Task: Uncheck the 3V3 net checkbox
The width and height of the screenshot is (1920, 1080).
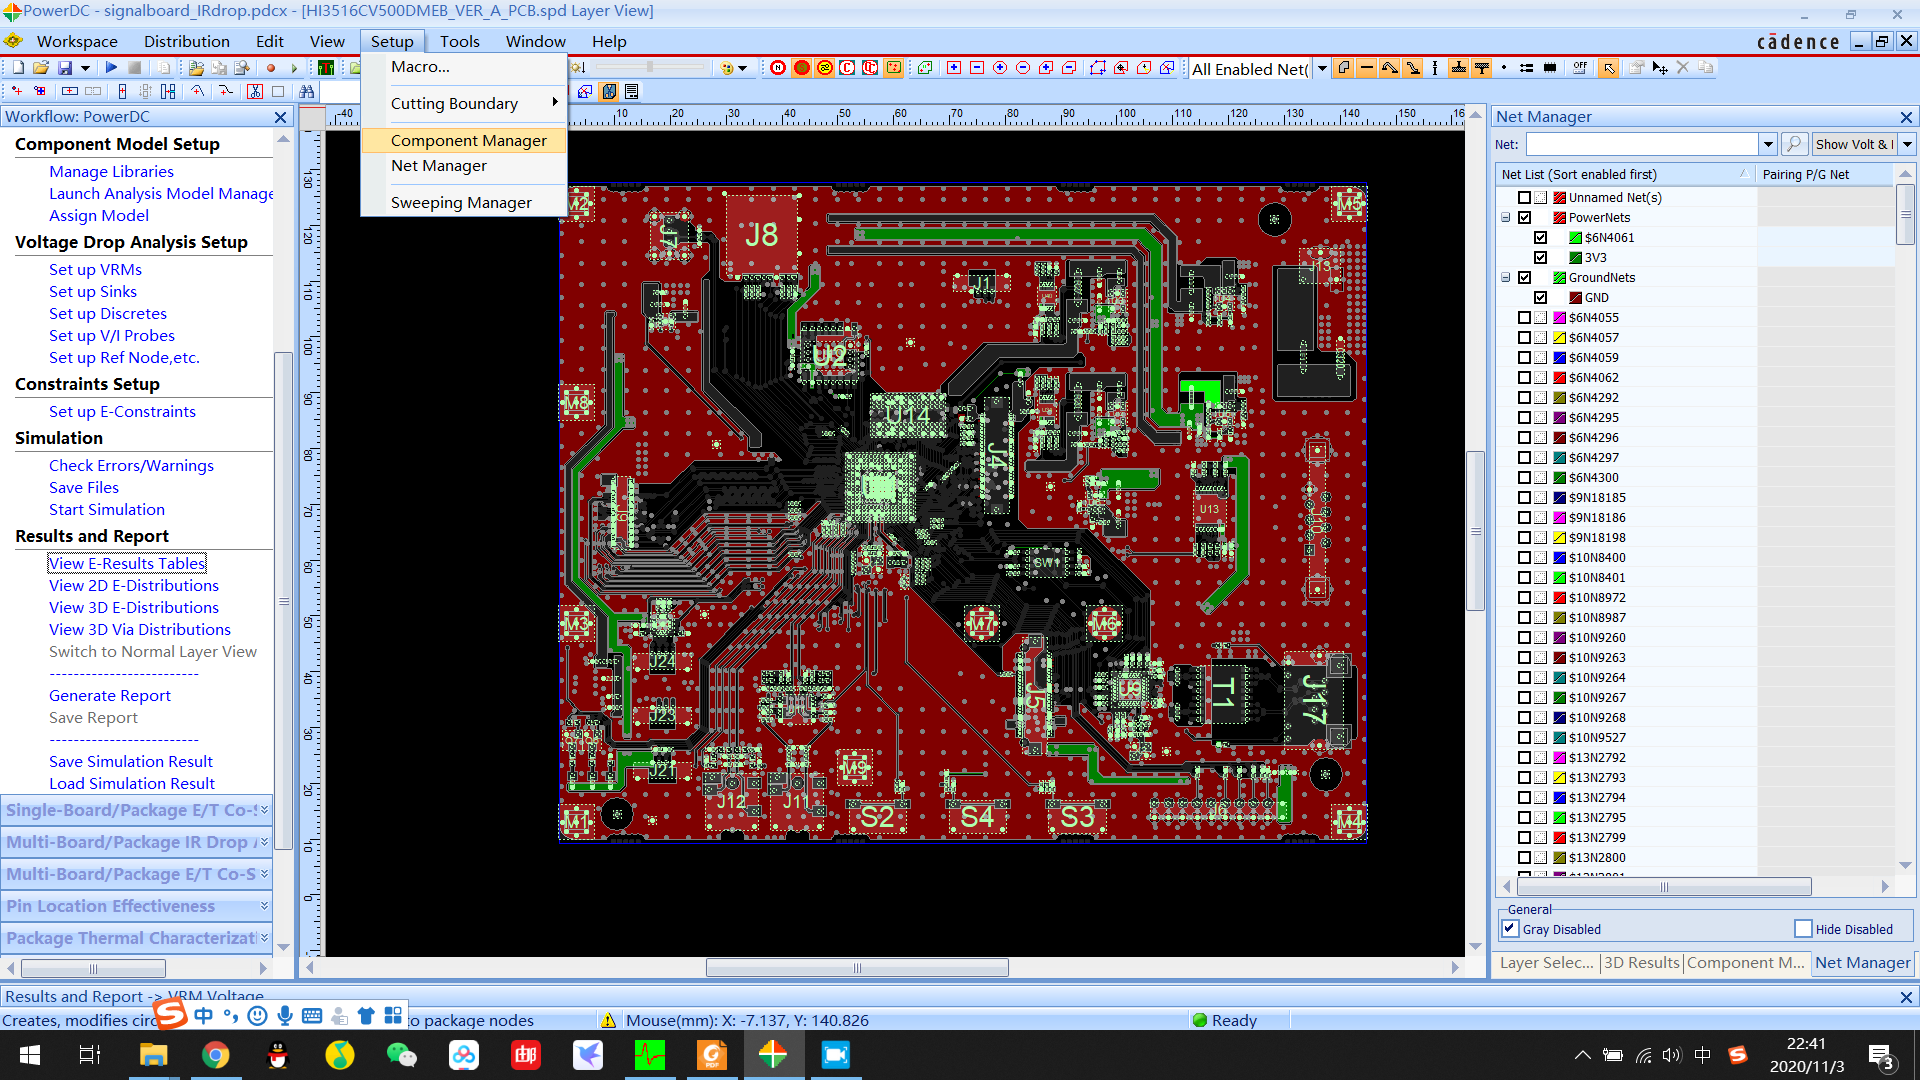Action: pyautogui.click(x=1541, y=257)
